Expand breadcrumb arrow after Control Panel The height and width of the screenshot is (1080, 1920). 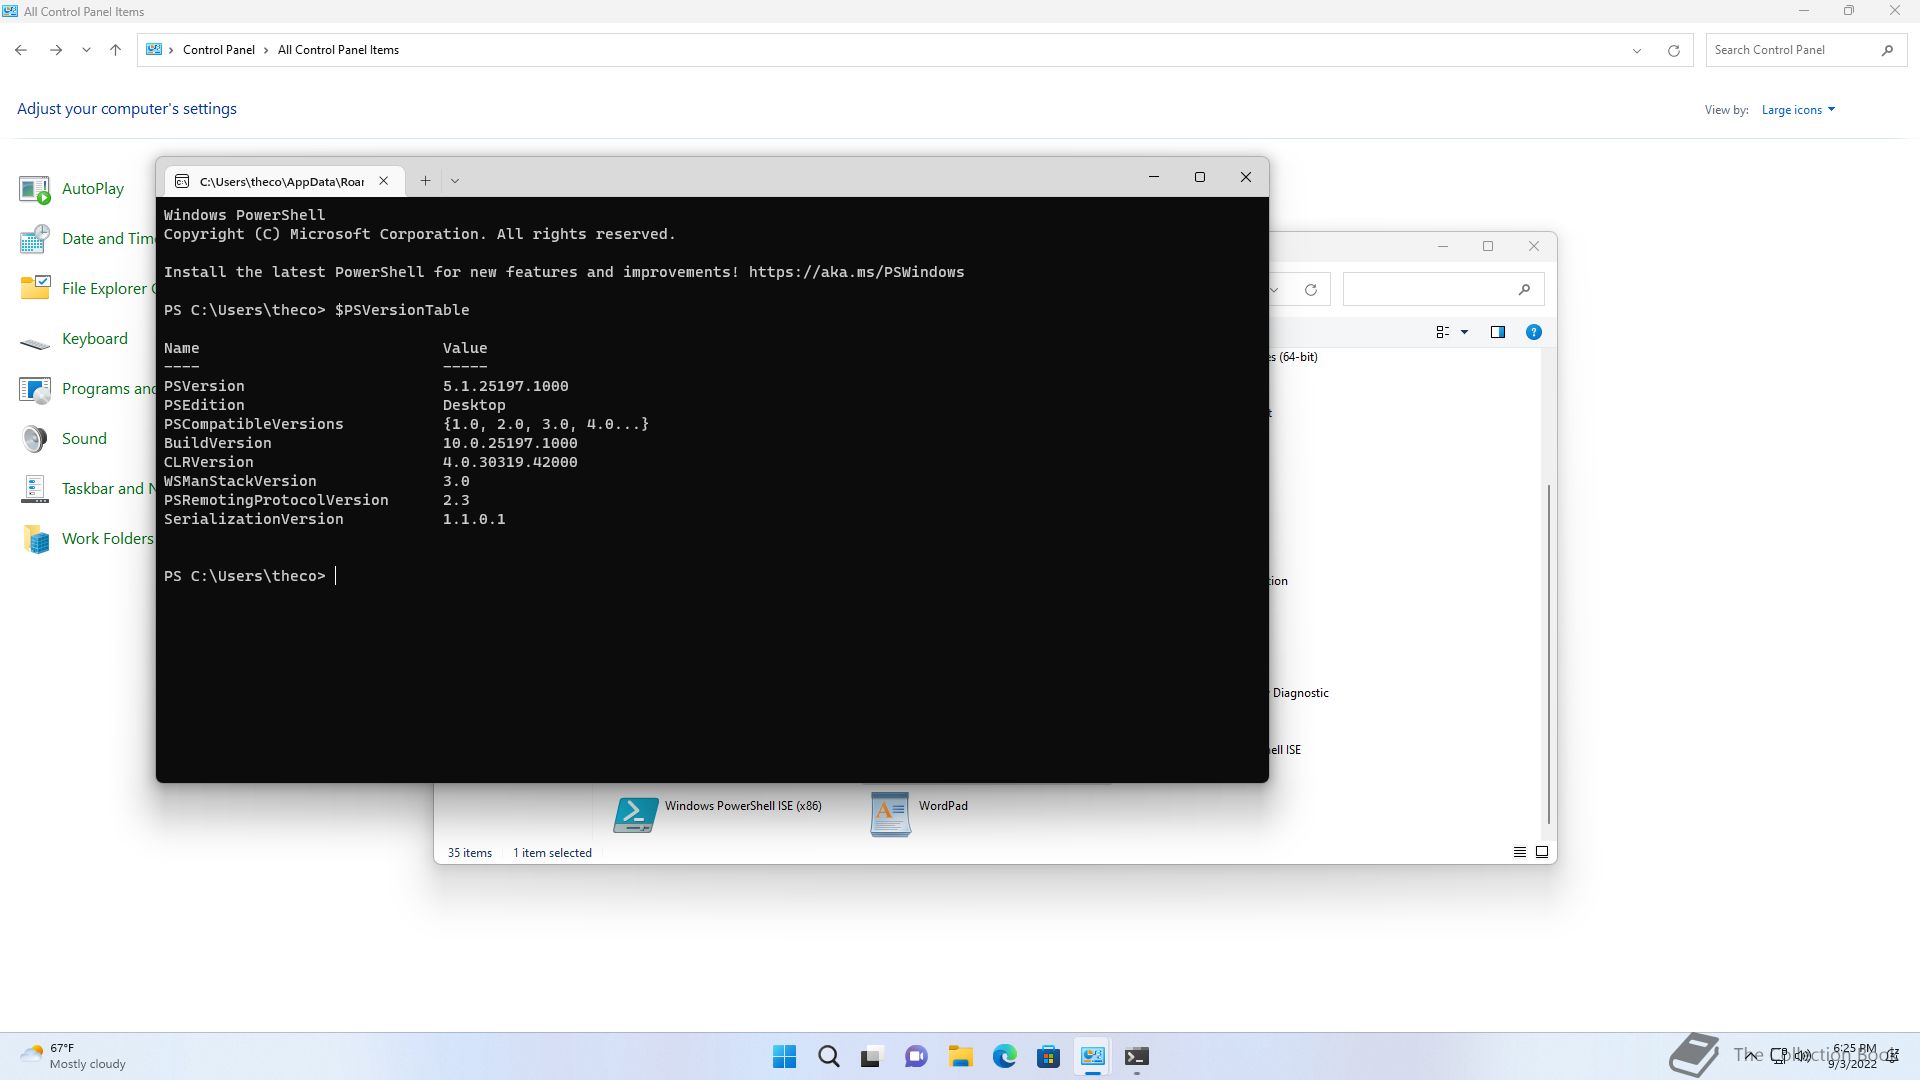click(x=266, y=50)
